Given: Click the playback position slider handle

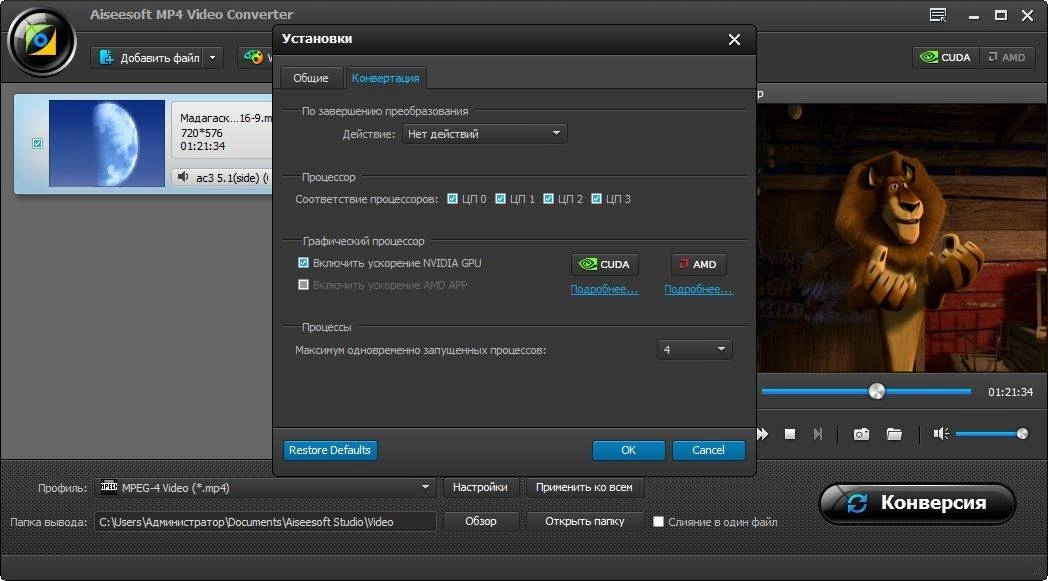Looking at the screenshot, I should [876, 391].
